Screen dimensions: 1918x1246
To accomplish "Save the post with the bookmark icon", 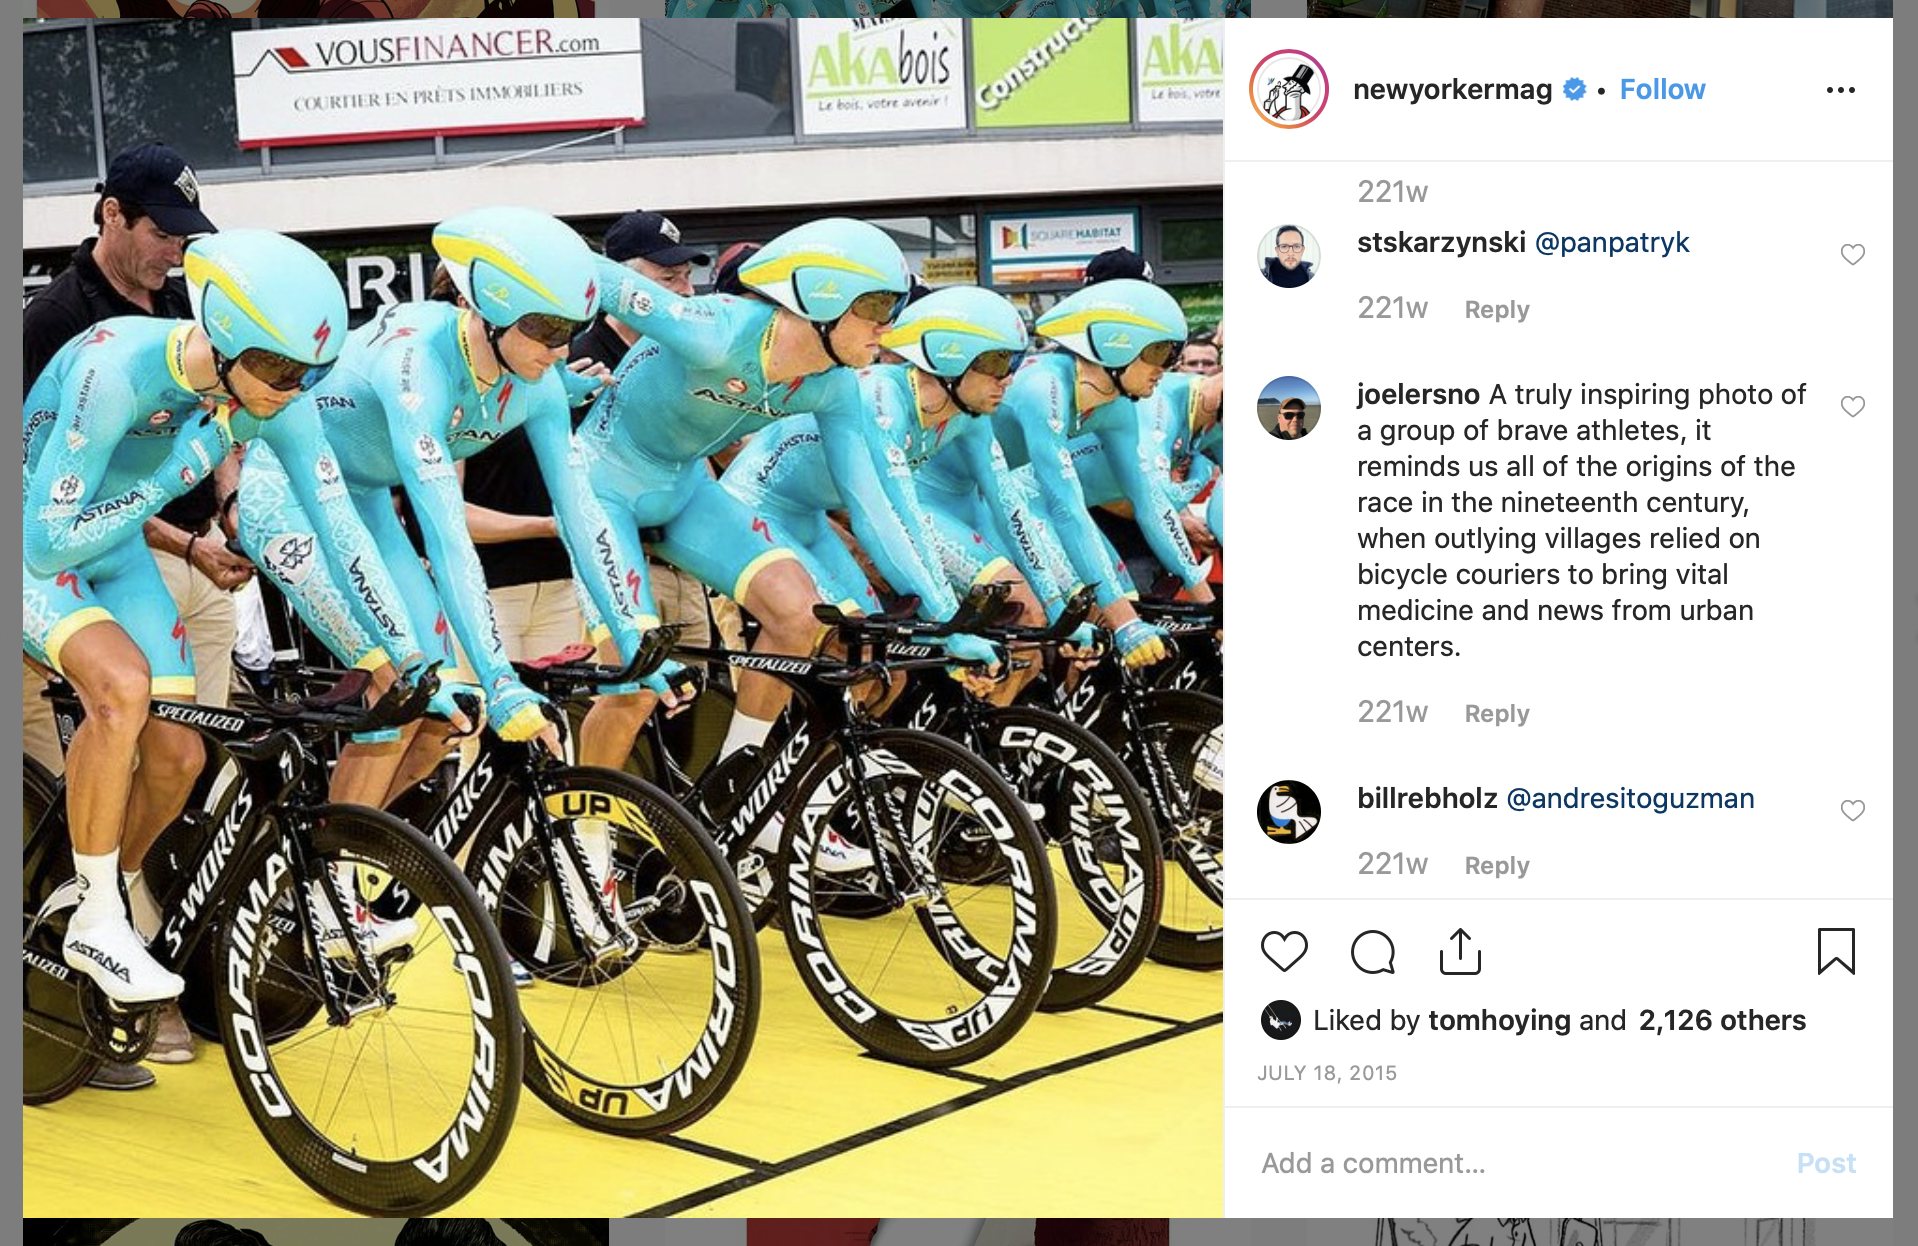I will (x=1836, y=951).
